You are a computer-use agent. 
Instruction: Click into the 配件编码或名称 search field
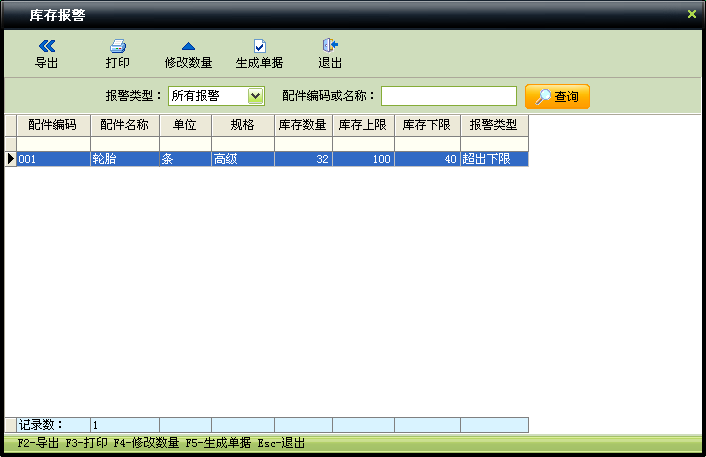448,96
